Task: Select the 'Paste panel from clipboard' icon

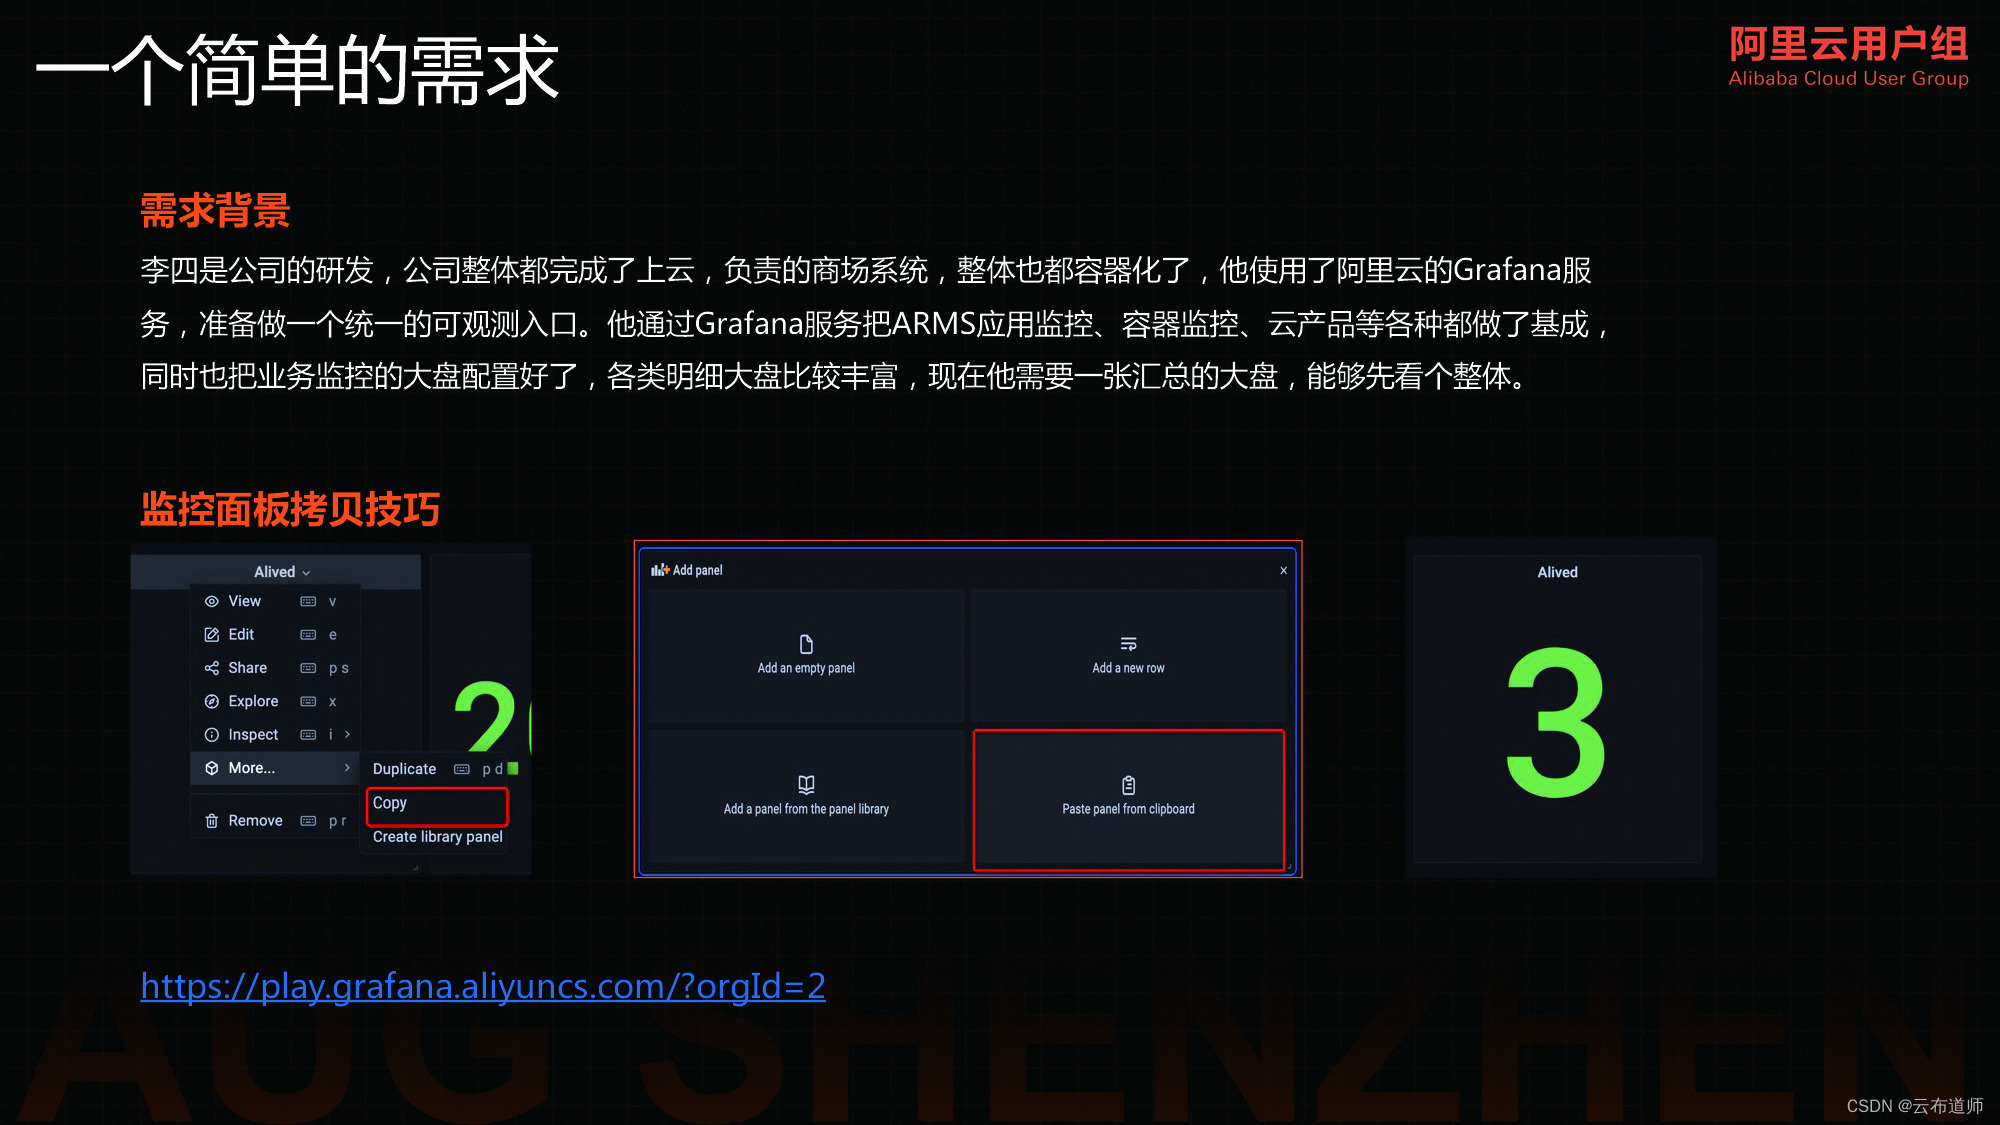Action: 1126,783
